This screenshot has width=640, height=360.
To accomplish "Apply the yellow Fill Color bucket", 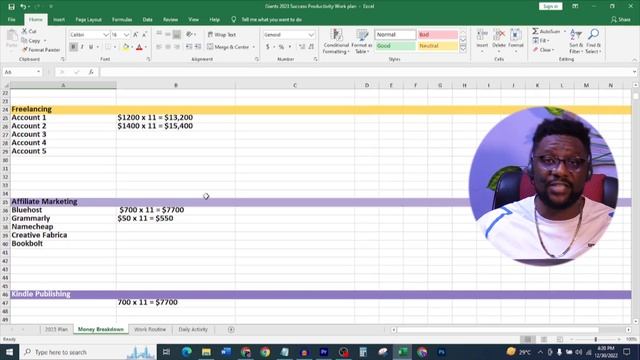I will tap(126, 47).
